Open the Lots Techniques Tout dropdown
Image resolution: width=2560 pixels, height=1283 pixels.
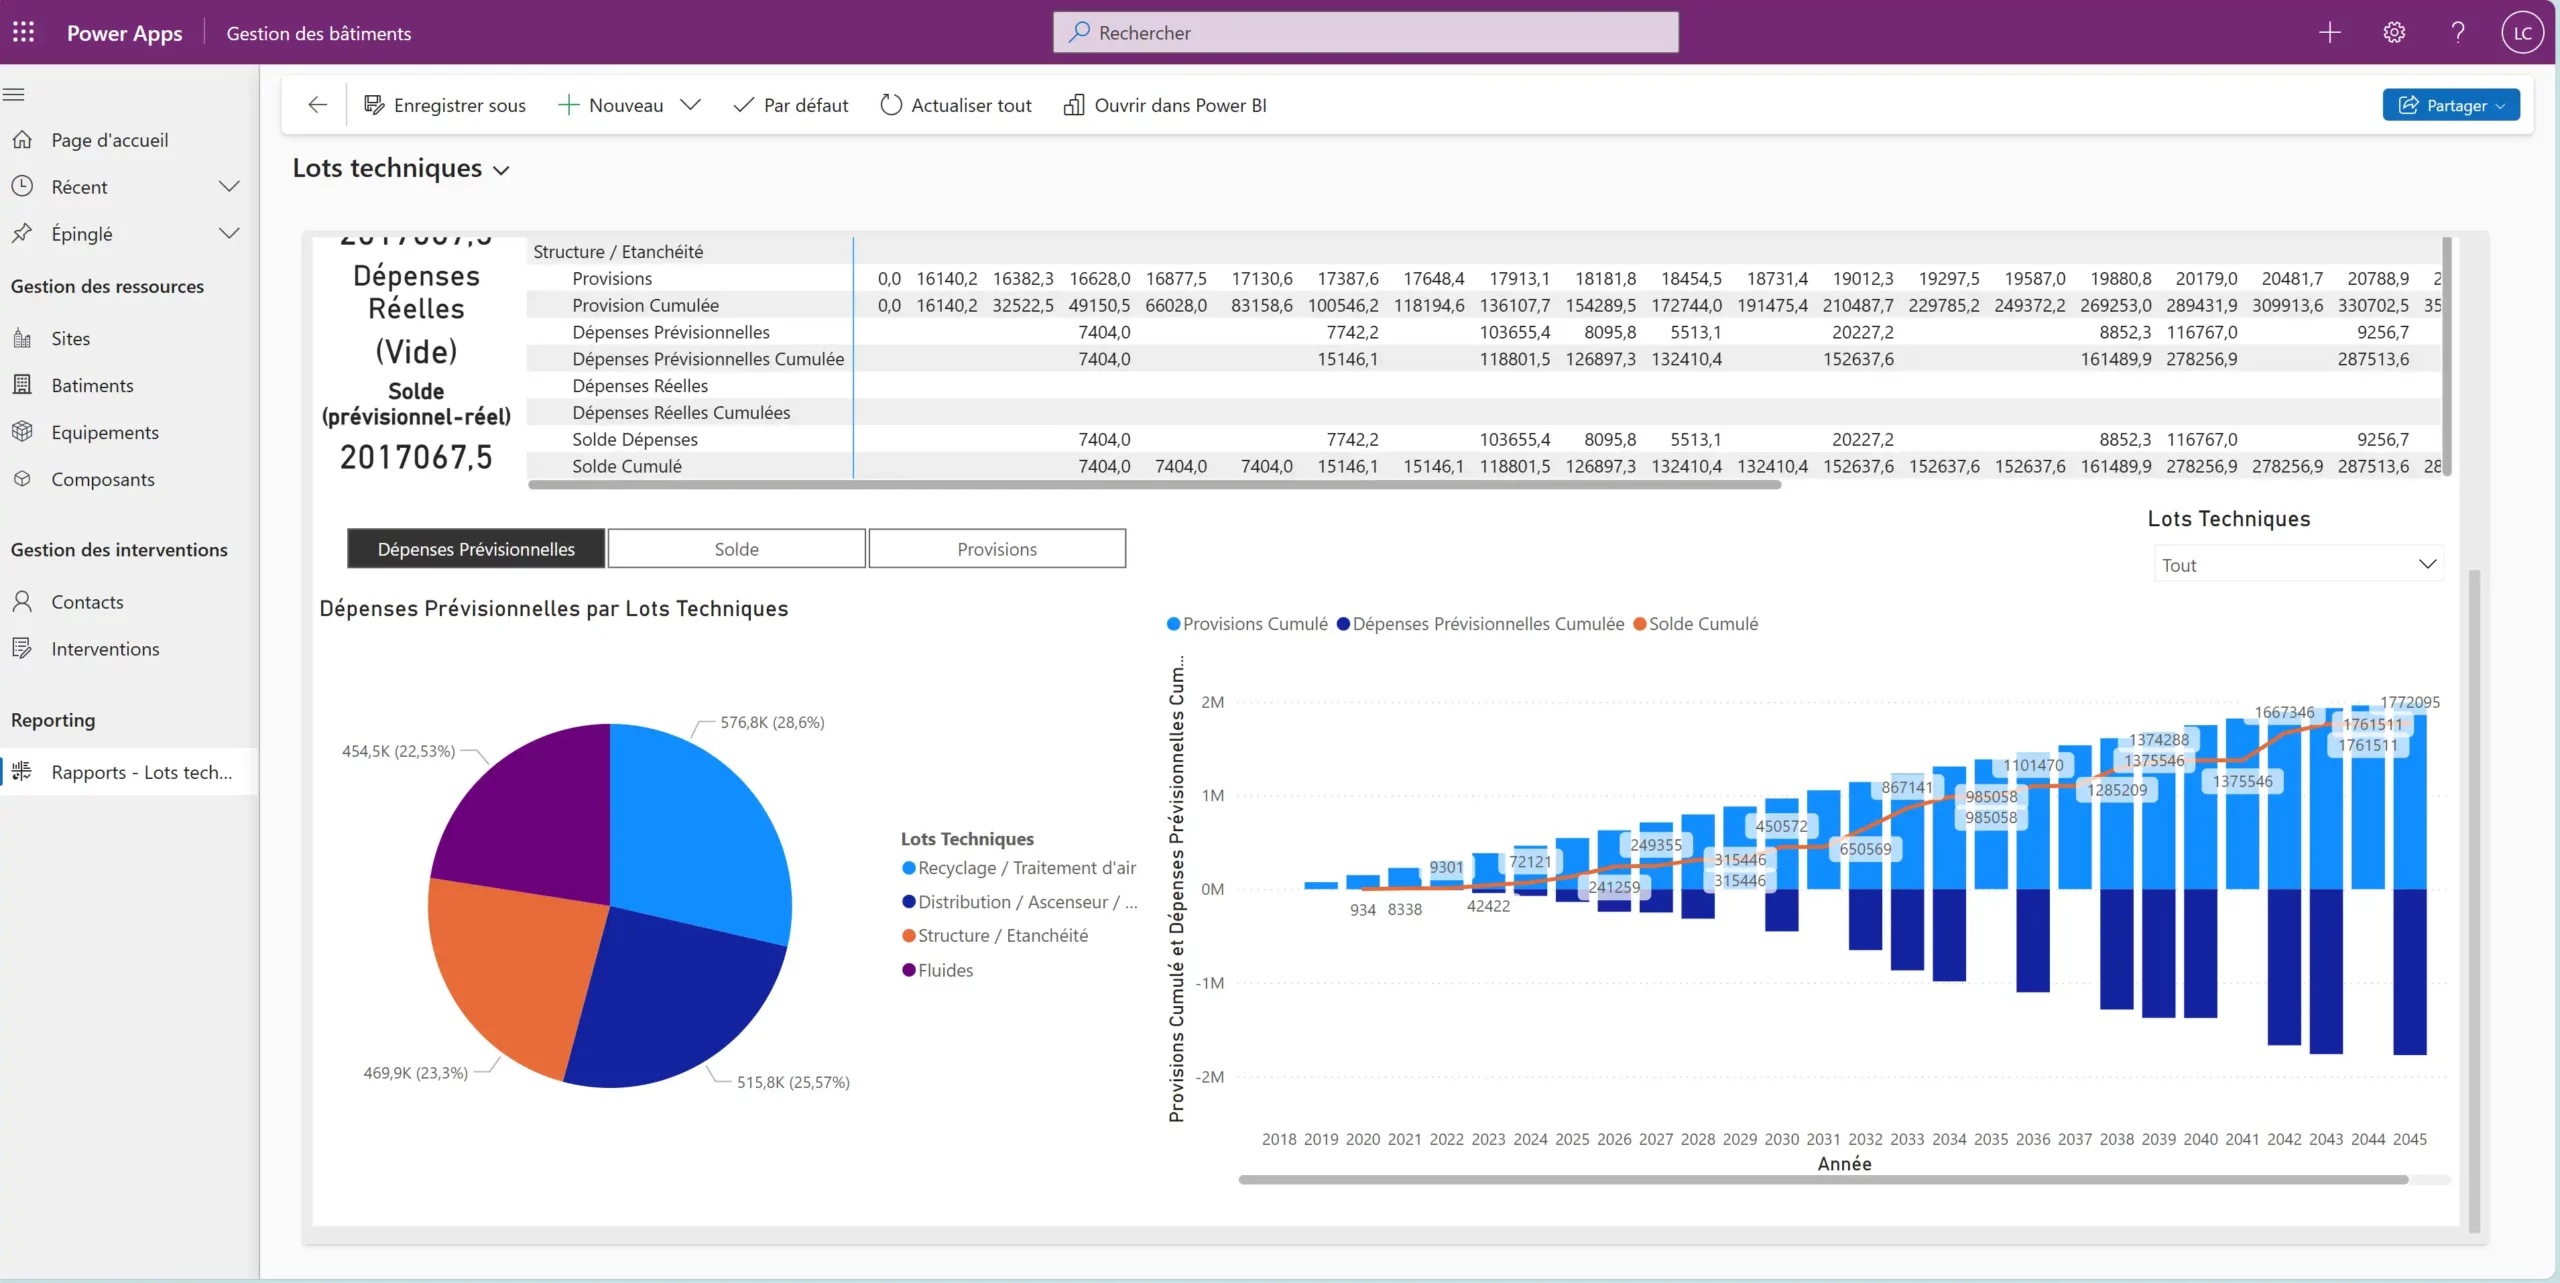2297,565
